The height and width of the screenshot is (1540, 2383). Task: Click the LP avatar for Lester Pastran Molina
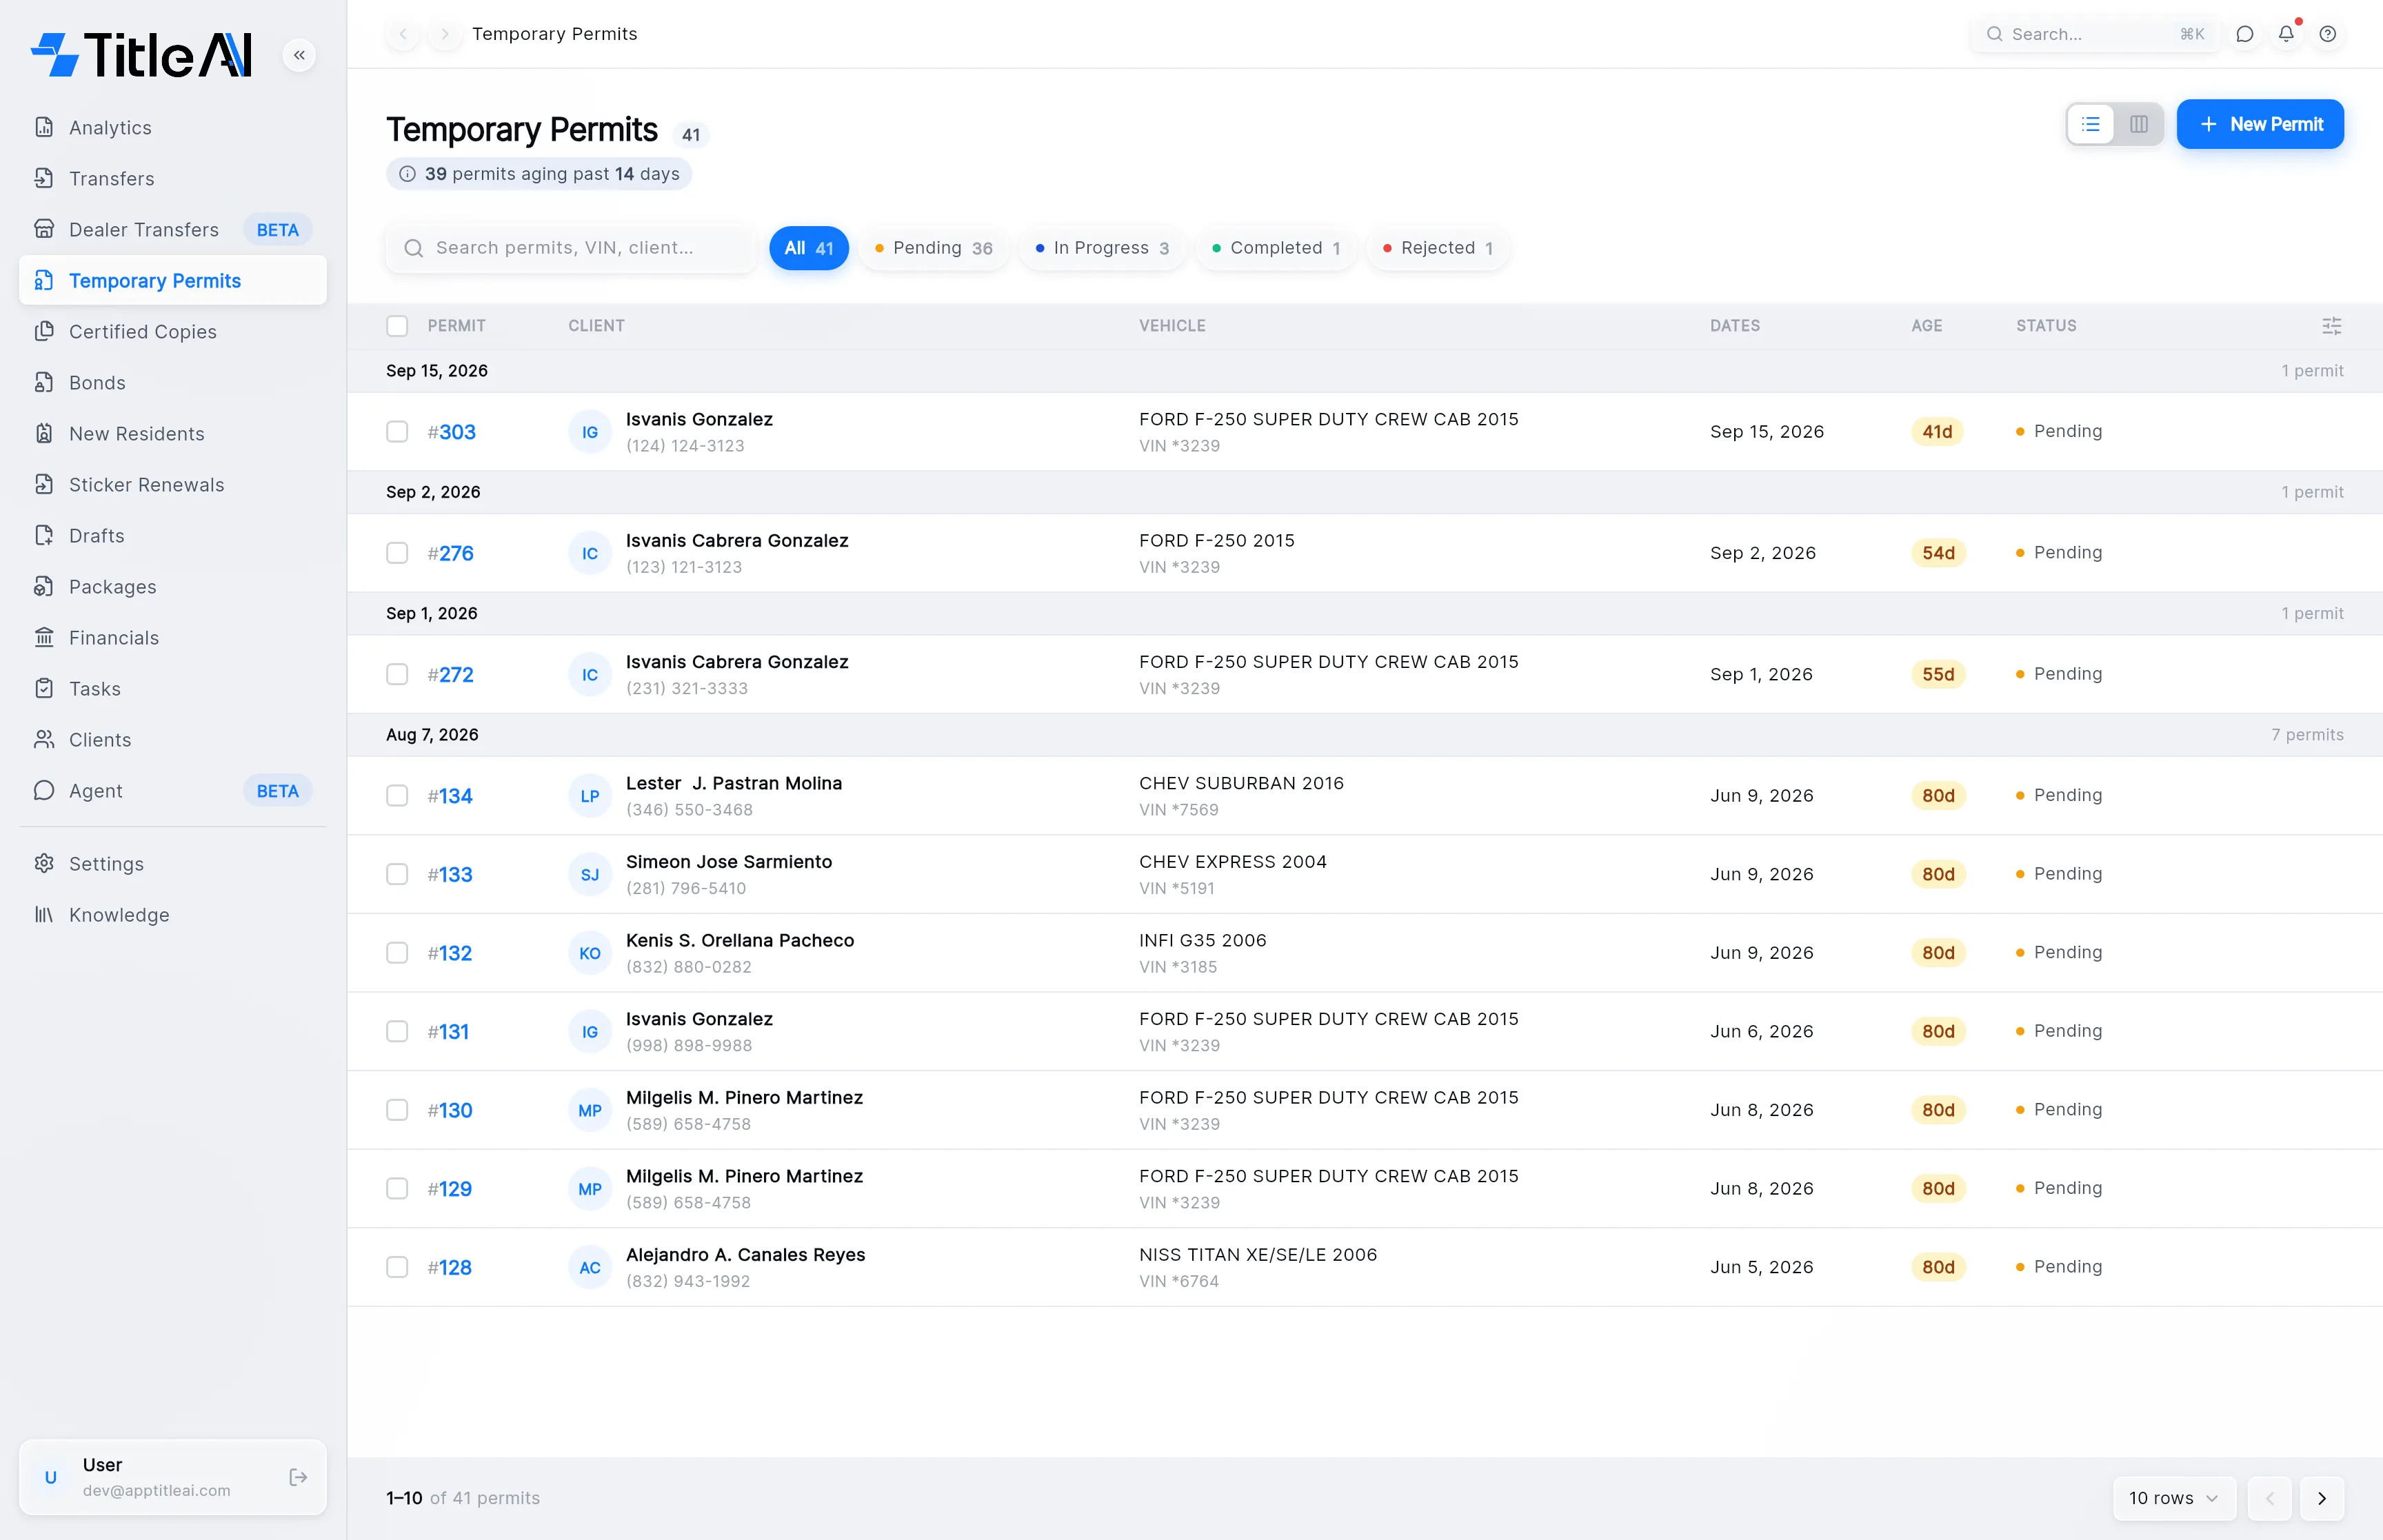(x=590, y=796)
